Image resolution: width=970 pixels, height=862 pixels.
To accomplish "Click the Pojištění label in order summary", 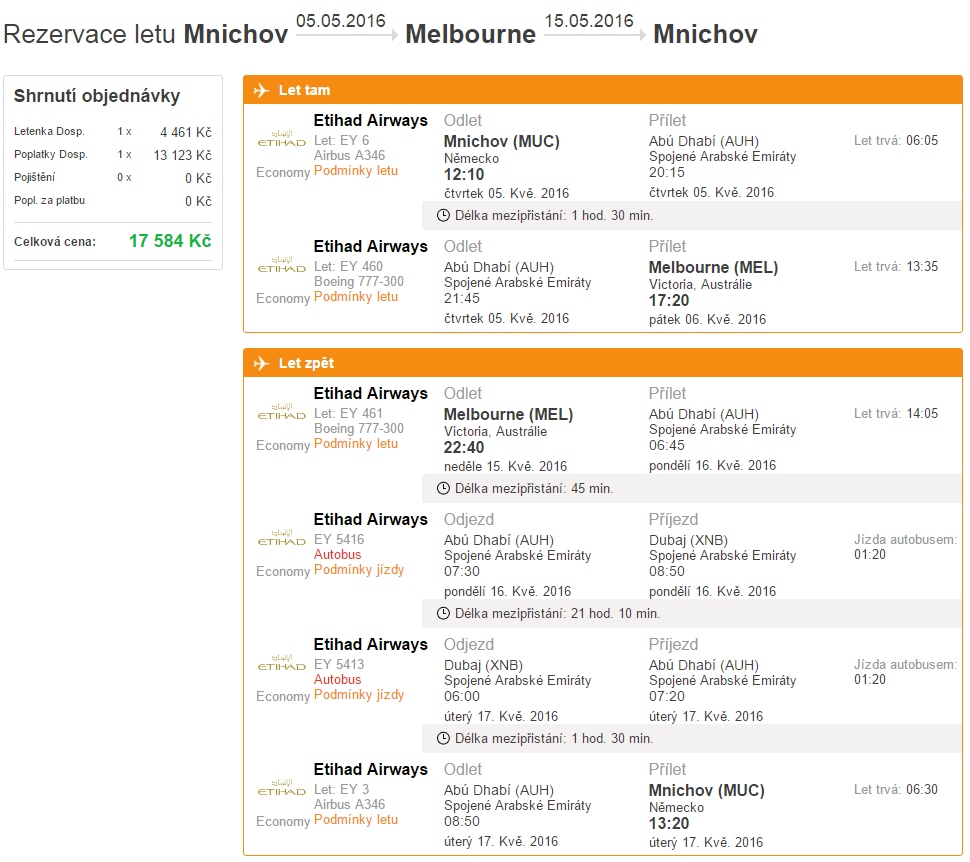I will point(35,178).
